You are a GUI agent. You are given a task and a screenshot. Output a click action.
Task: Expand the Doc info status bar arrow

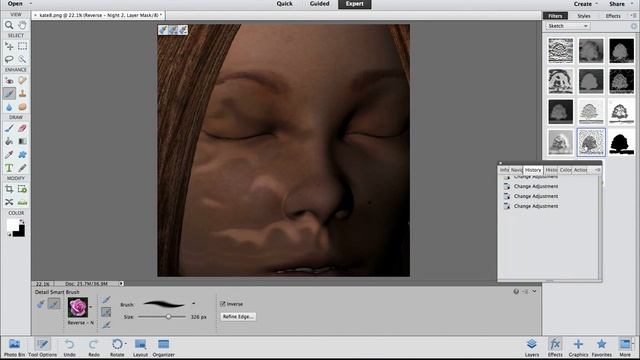pos(121,283)
